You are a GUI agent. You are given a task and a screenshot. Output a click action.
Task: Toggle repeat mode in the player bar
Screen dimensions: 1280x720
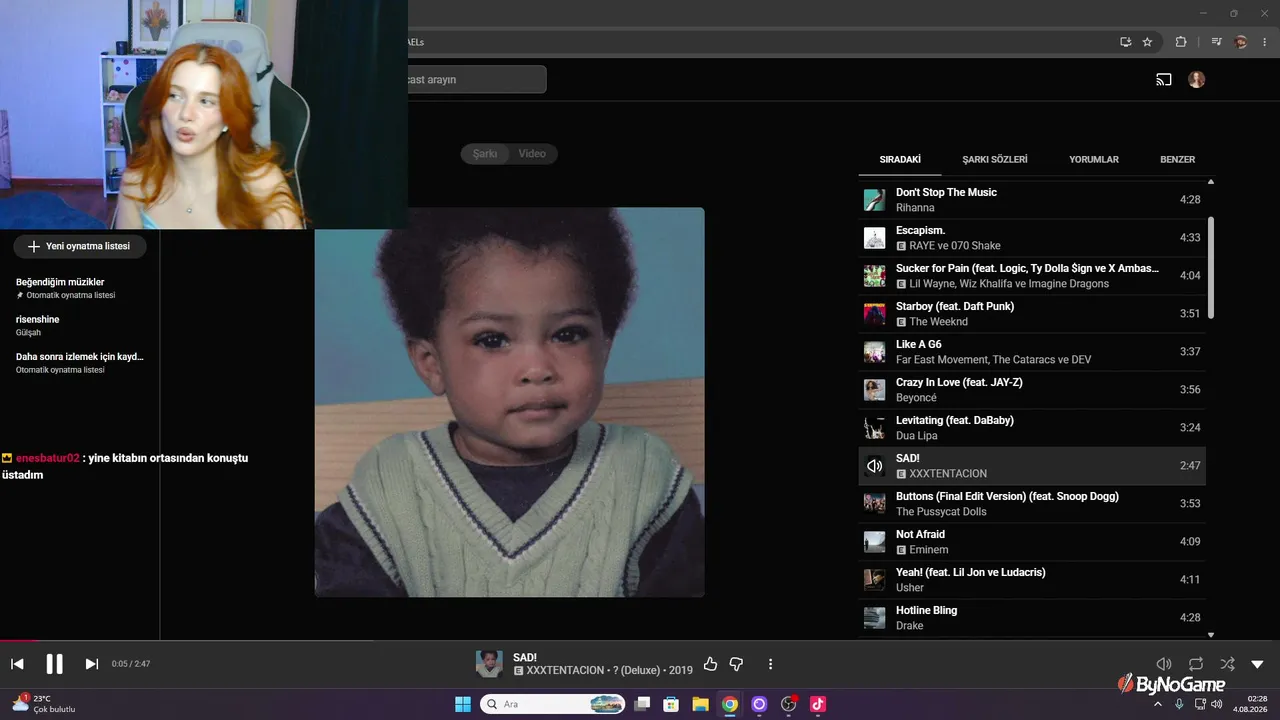(x=1196, y=664)
